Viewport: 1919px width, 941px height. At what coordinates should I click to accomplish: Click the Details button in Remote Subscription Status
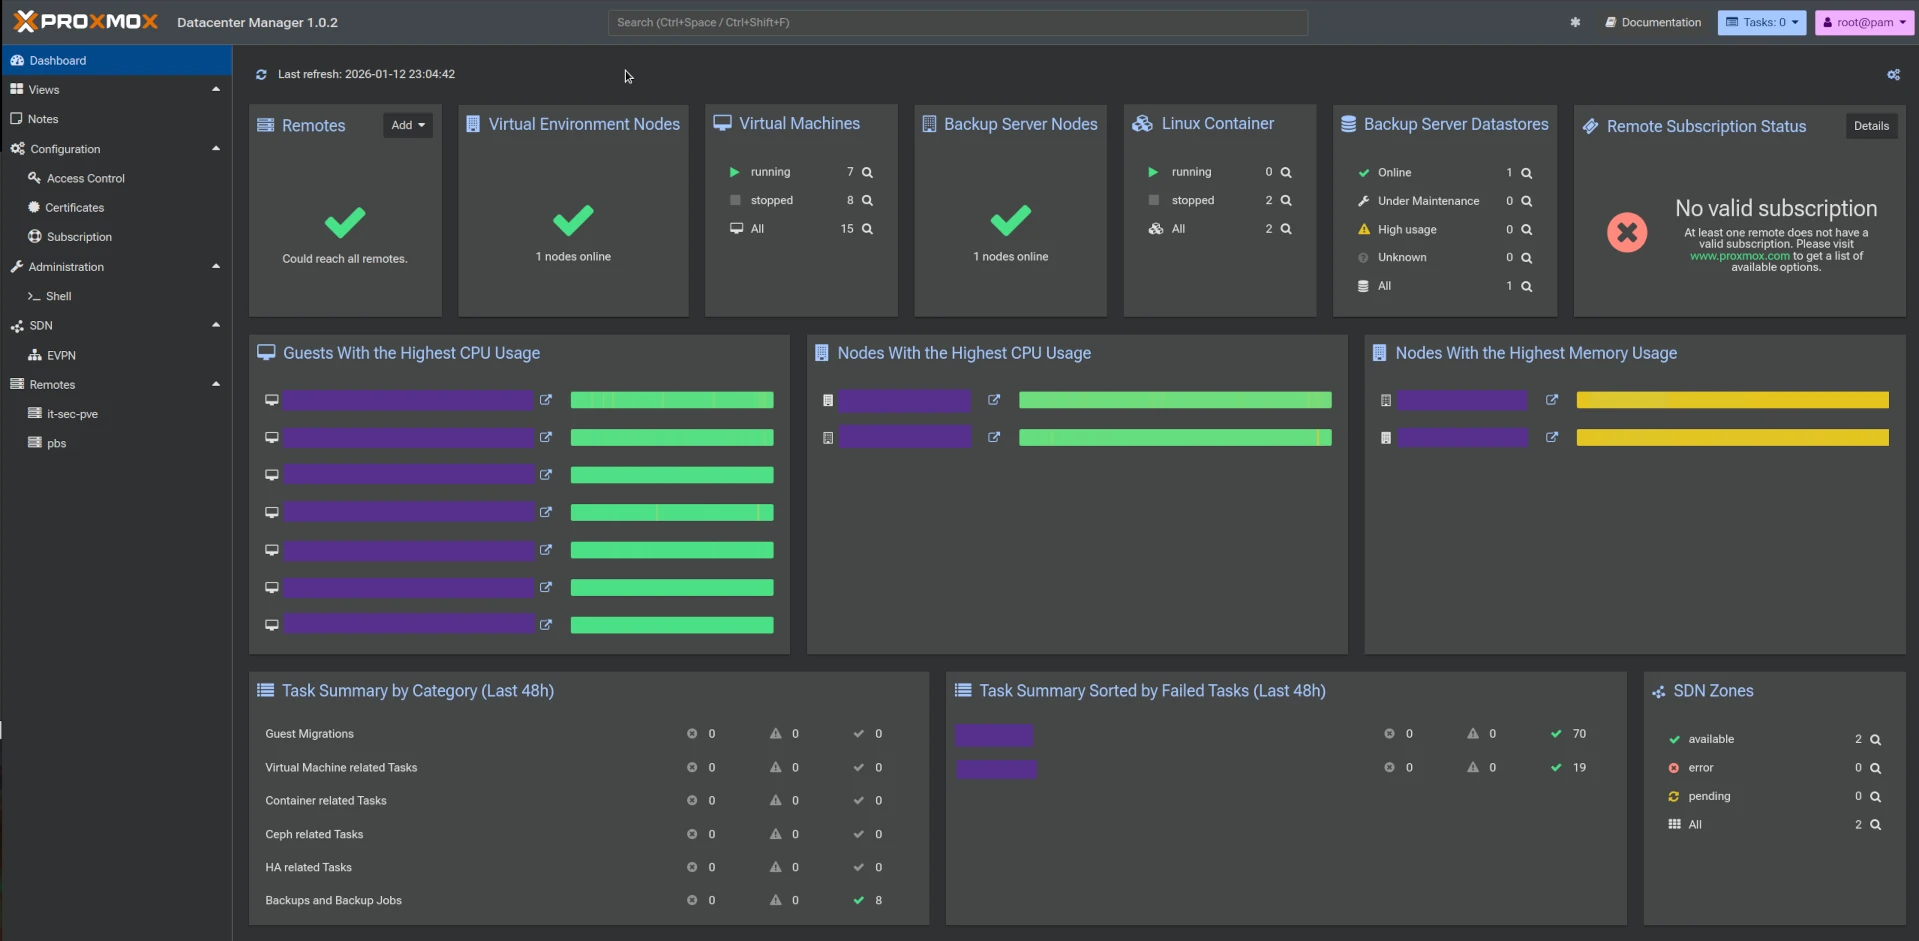click(x=1871, y=125)
